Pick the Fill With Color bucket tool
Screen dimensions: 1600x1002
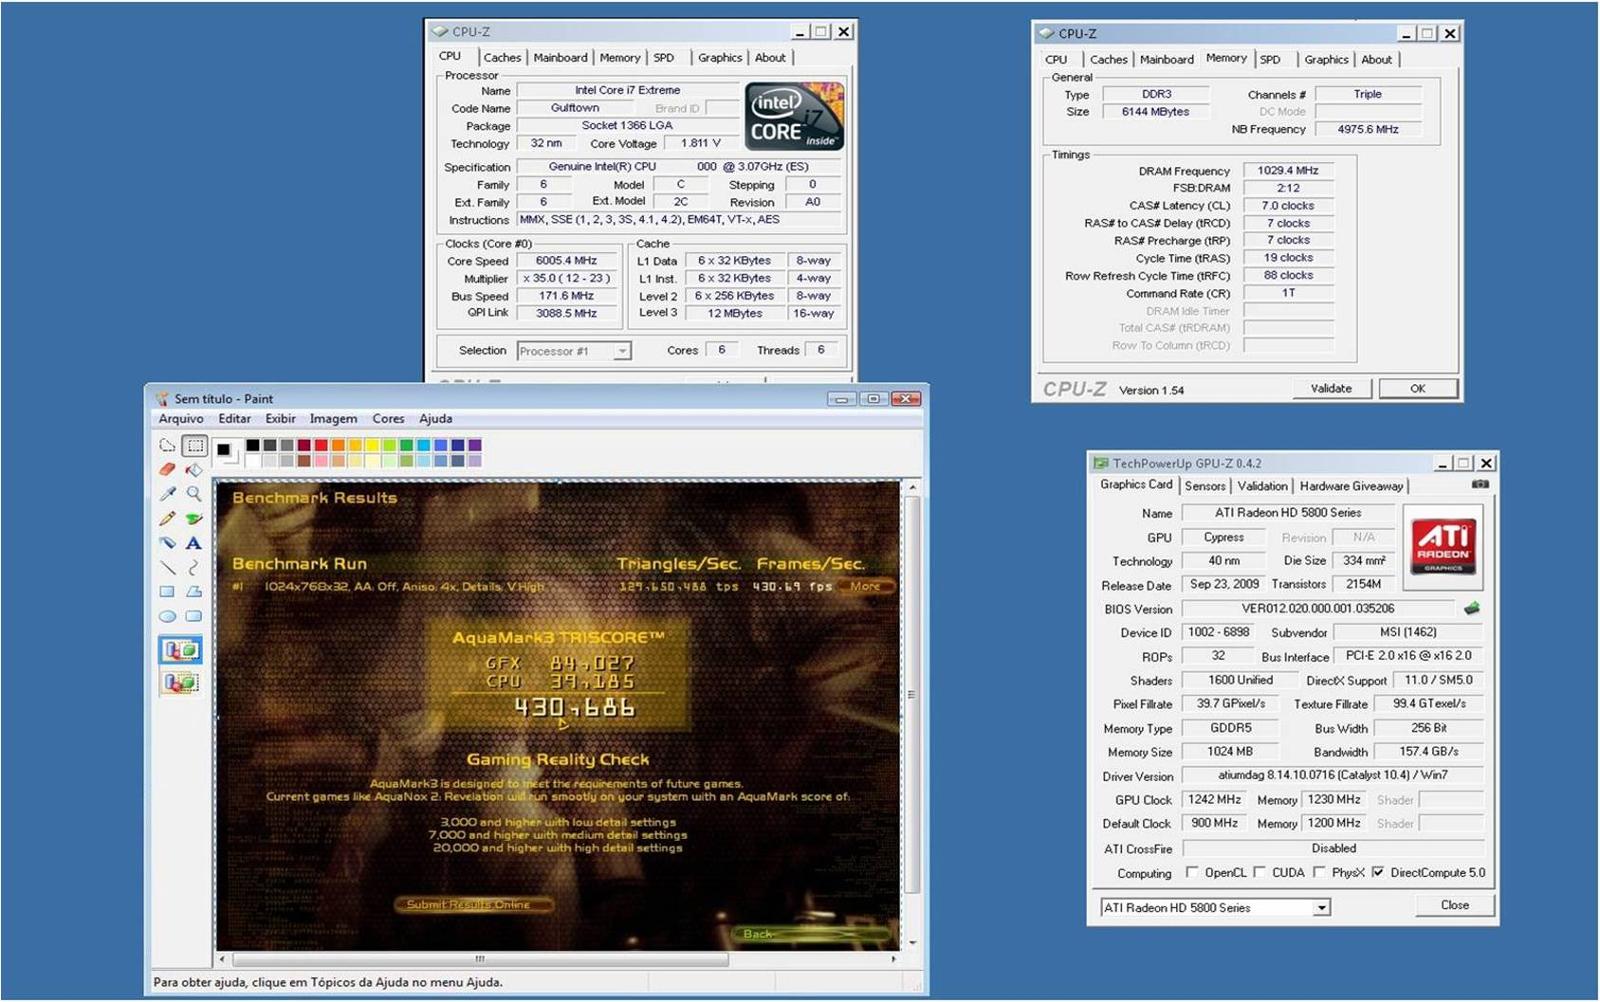click(194, 470)
